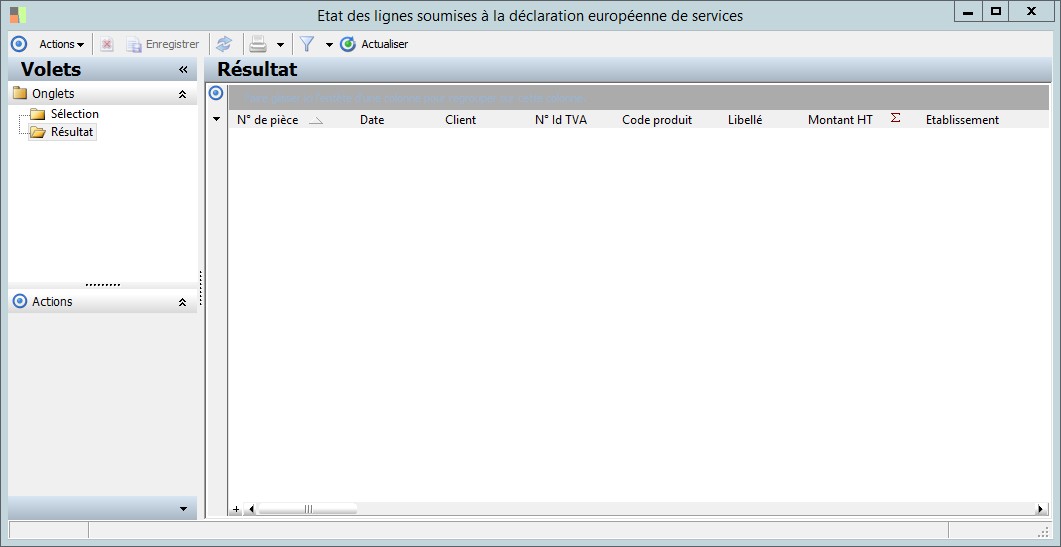Image resolution: width=1061 pixels, height=547 pixels.
Task: Click the N° Id TVA column header
Action: click(x=561, y=120)
